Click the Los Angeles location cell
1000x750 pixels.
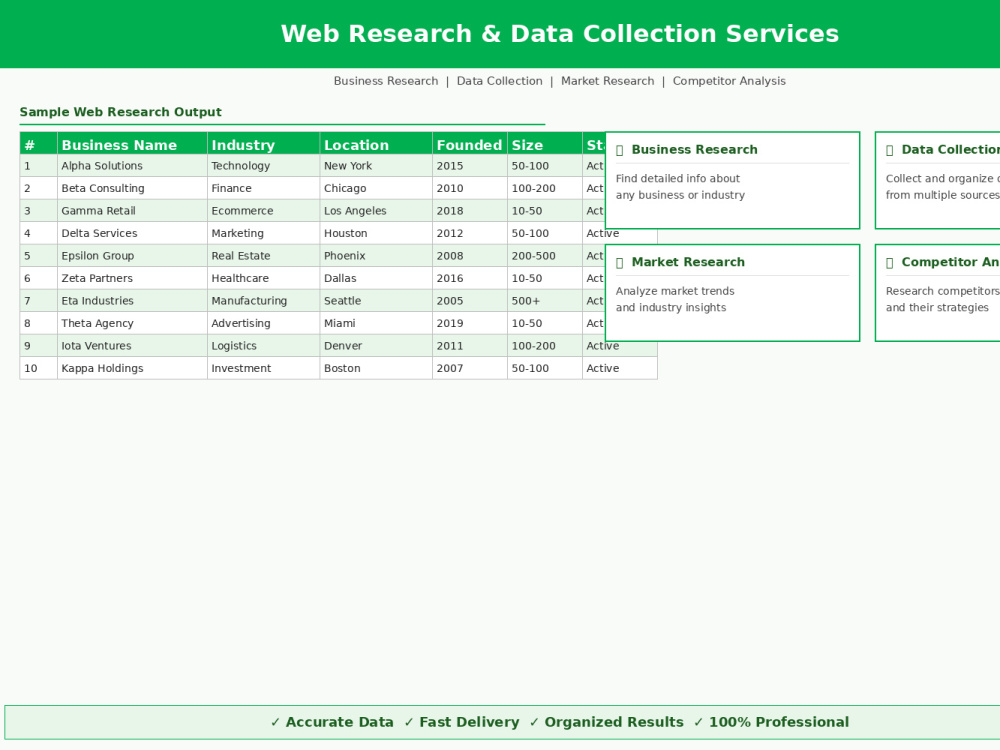(x=376, y=210)
